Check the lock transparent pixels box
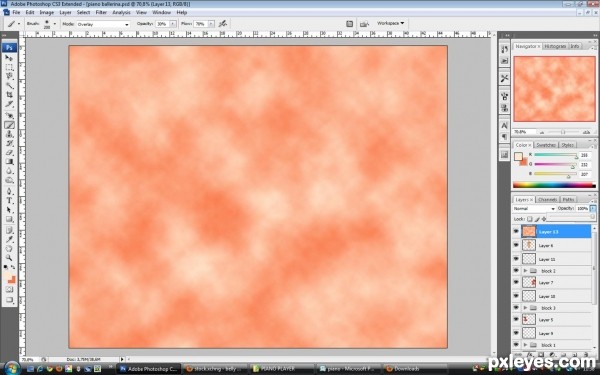 pyautogui.click(x=530, y=219)
